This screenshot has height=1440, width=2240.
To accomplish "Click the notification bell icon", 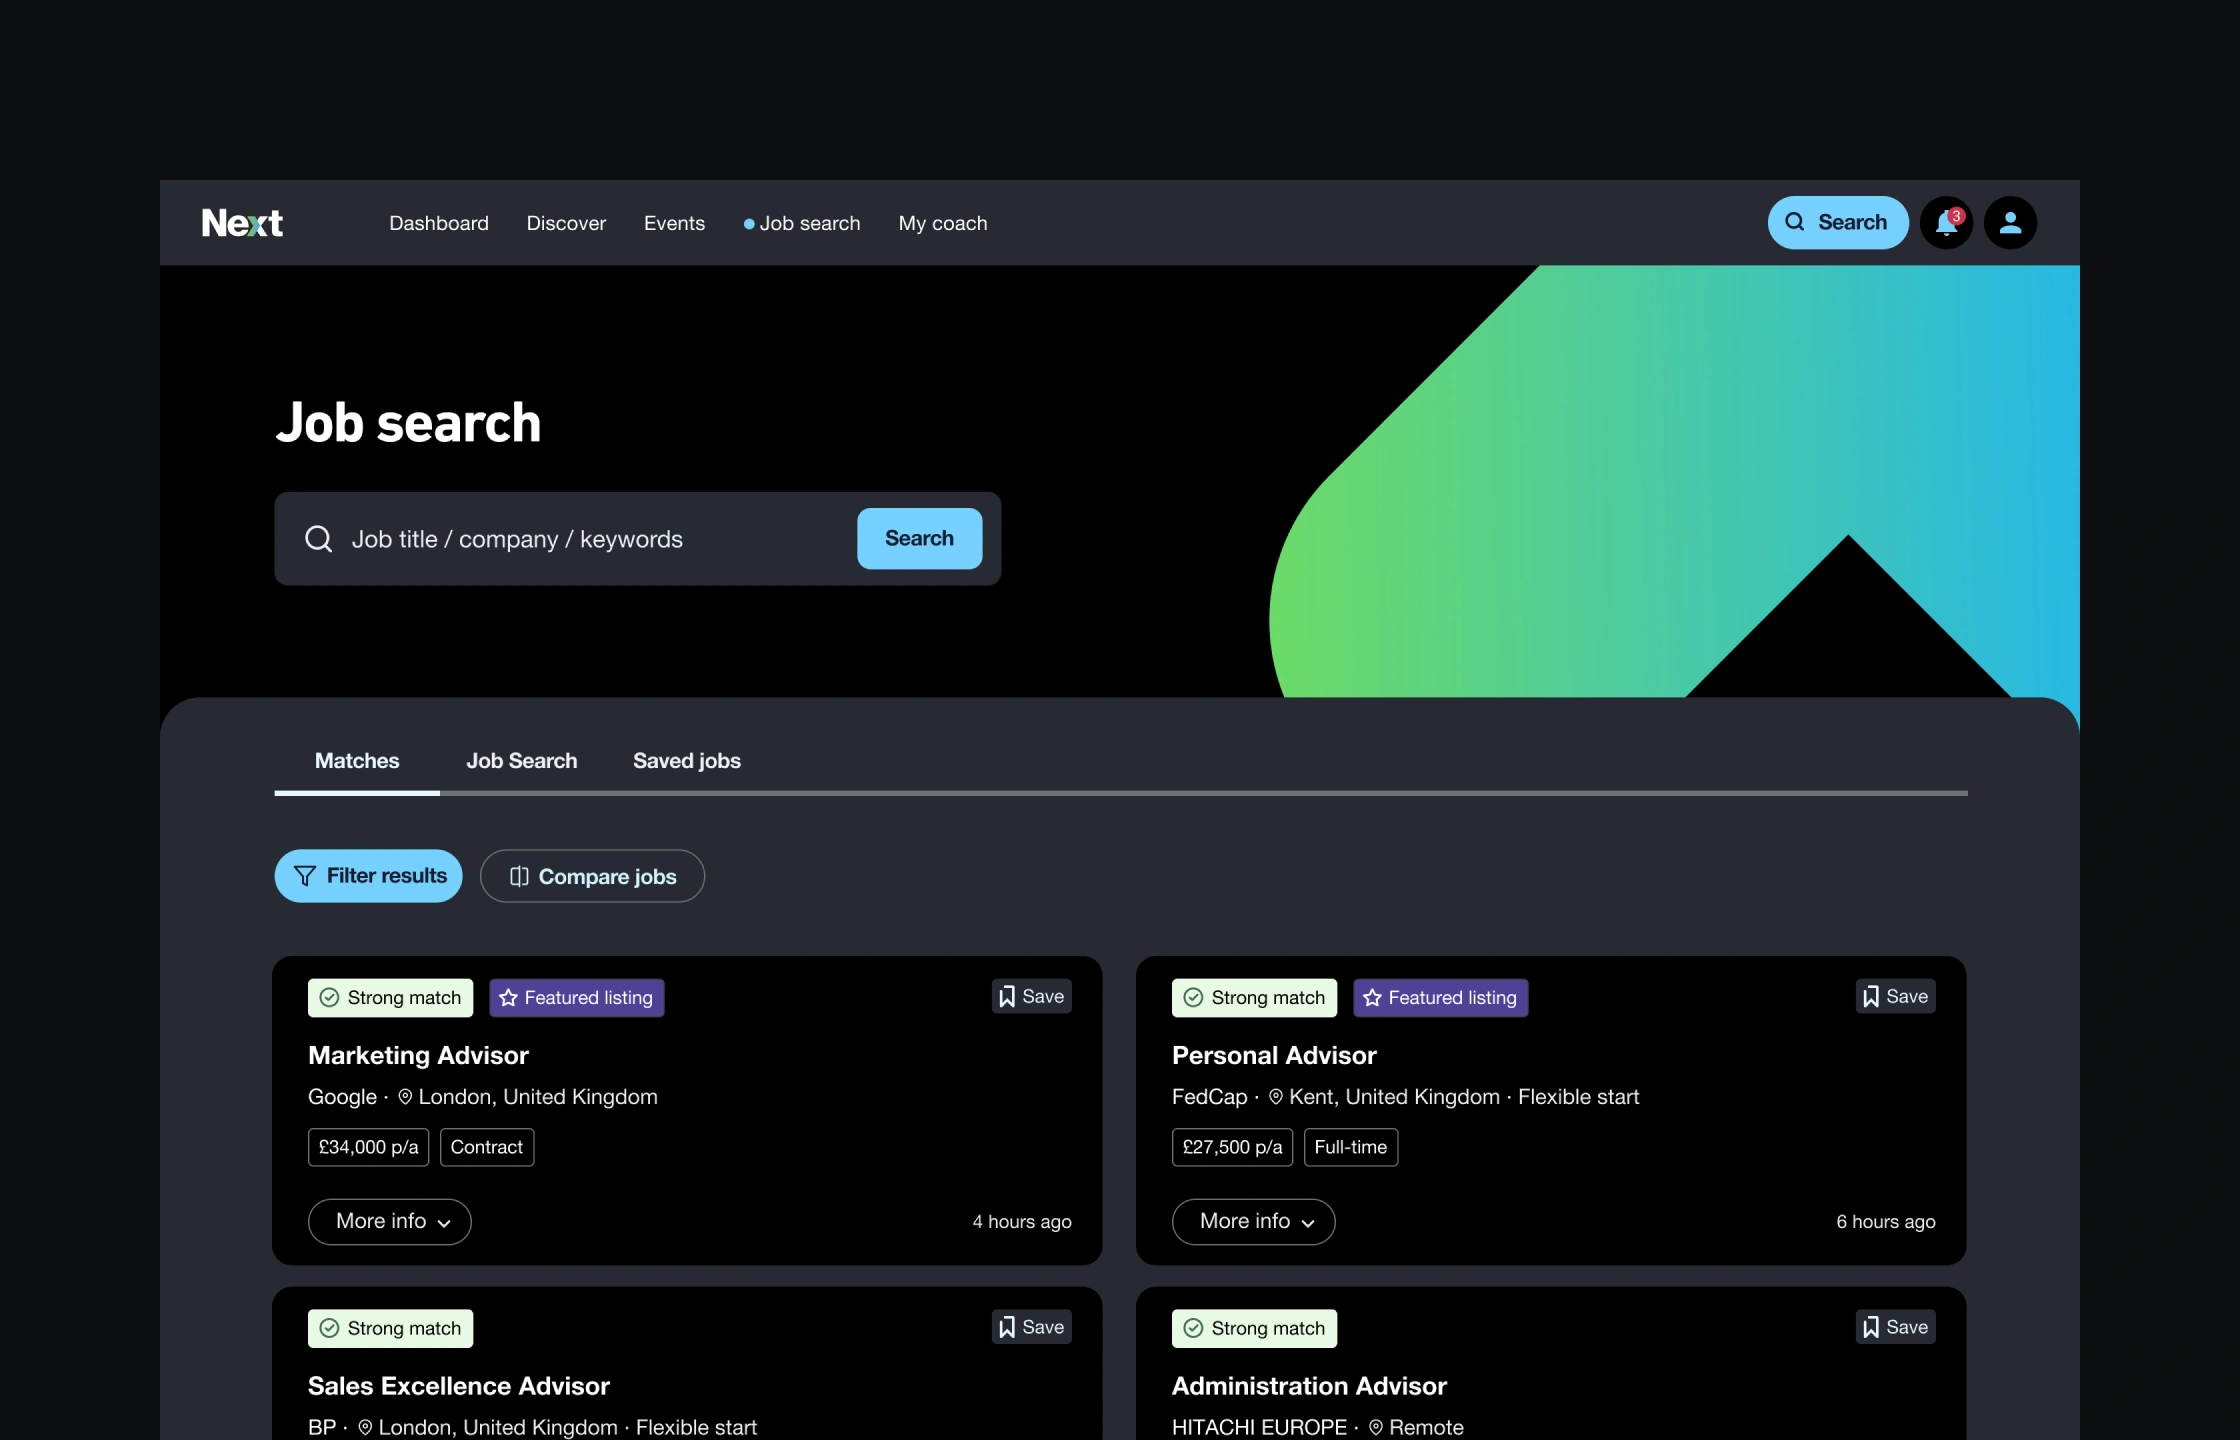I will (x=1945, y=223).
